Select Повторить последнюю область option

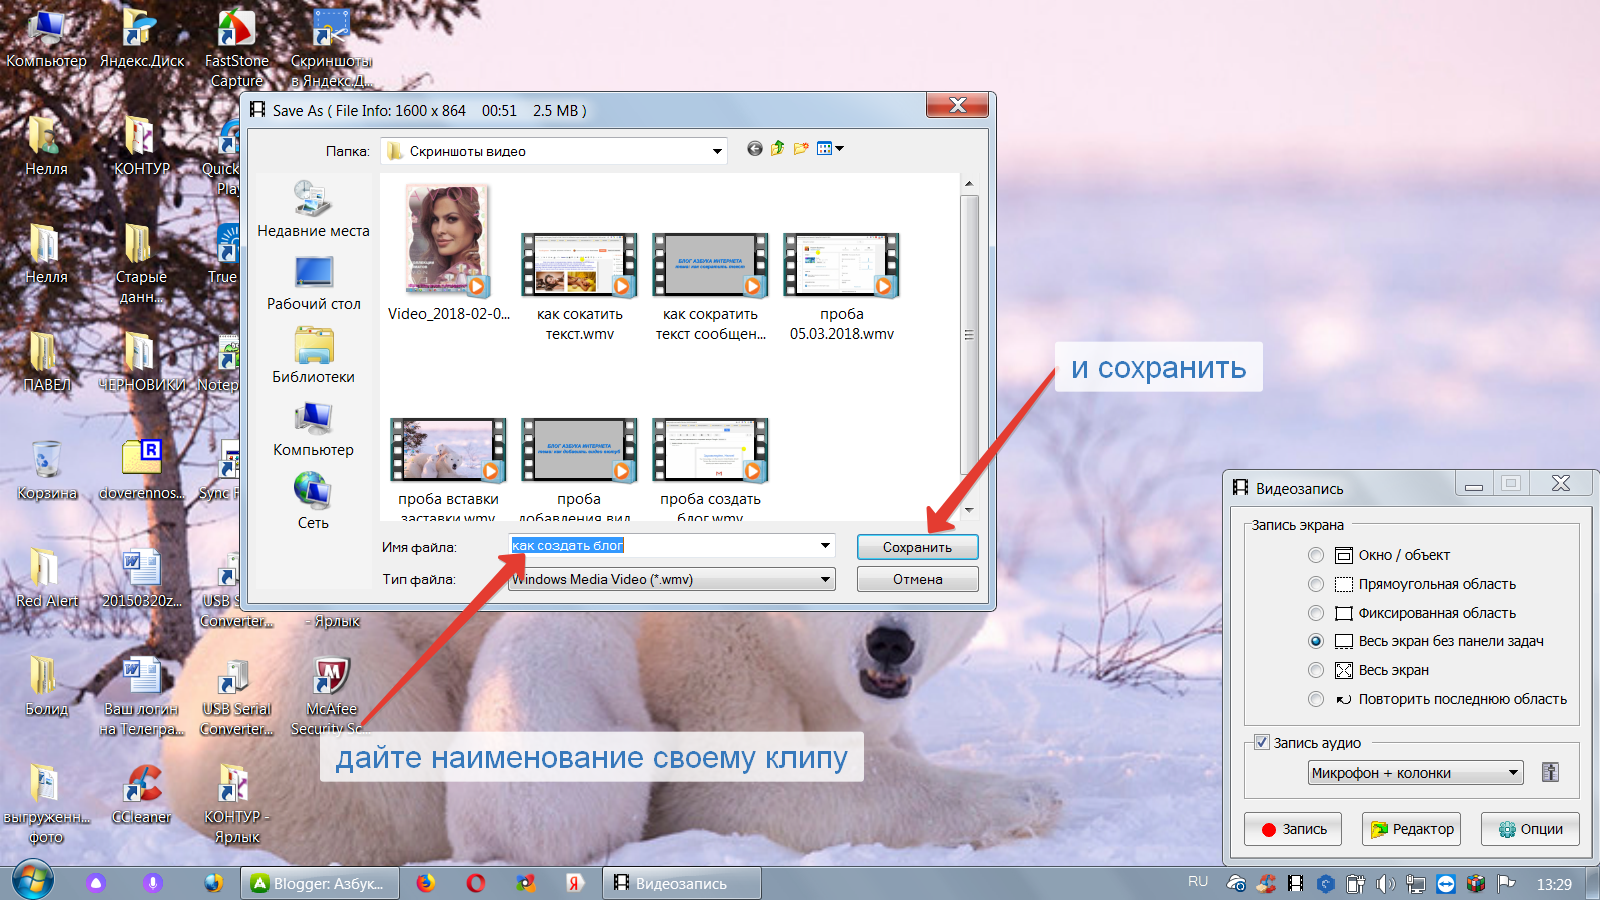pyautogui.click(x=1316, y=699)
